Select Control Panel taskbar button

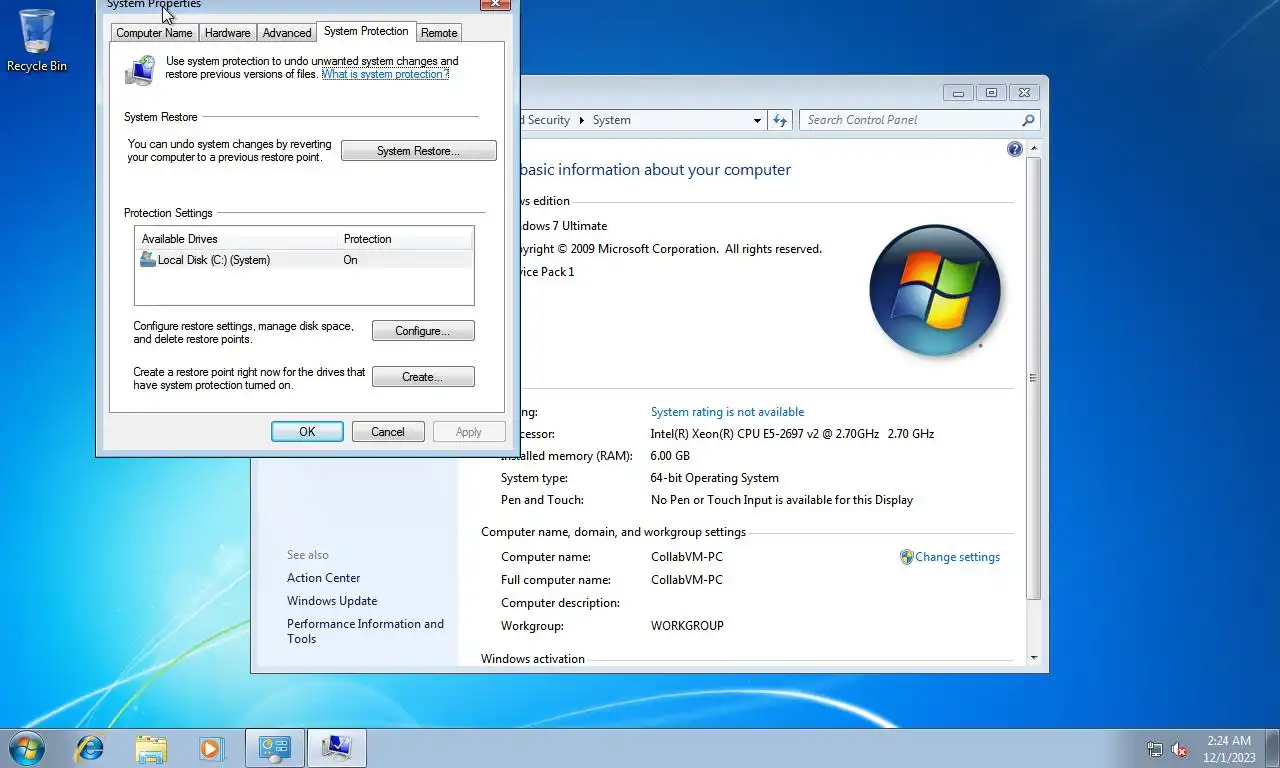[275, 748]
